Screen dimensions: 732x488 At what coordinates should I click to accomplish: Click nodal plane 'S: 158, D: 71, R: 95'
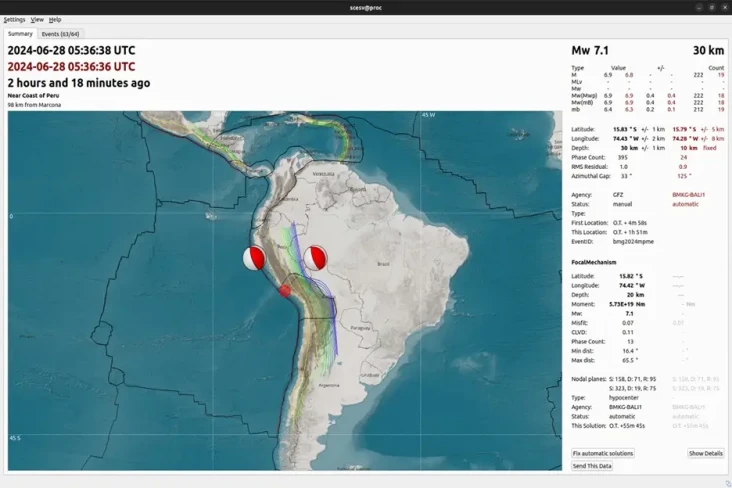[633, 379]
